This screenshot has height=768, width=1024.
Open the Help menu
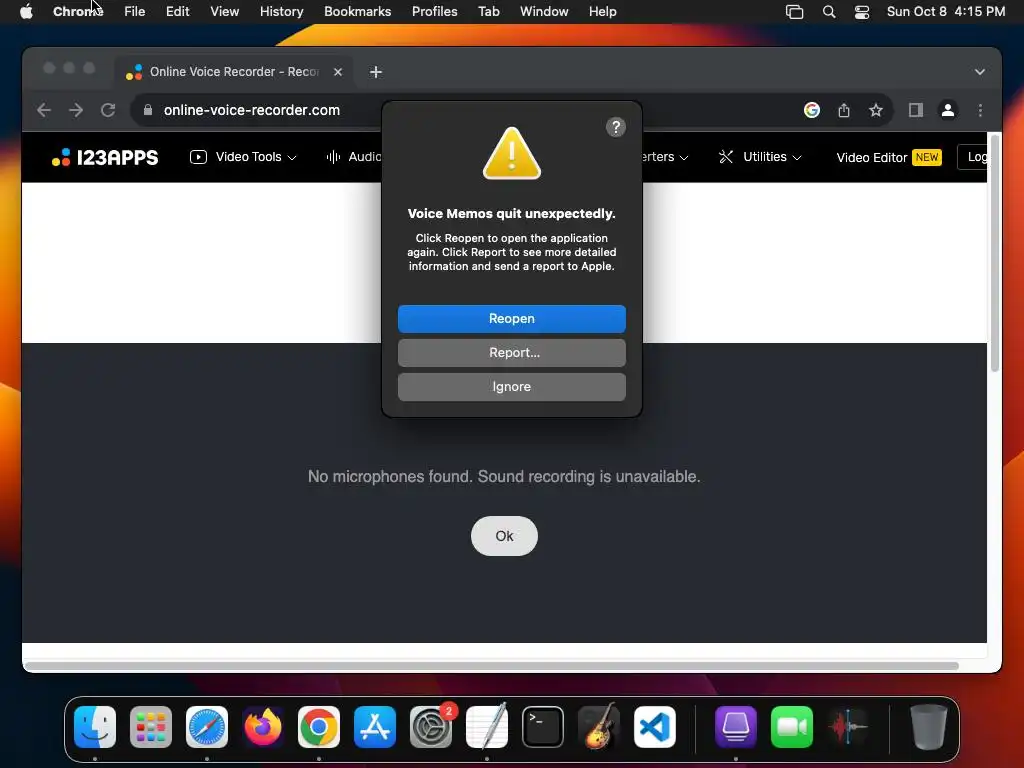pos(602,12)
